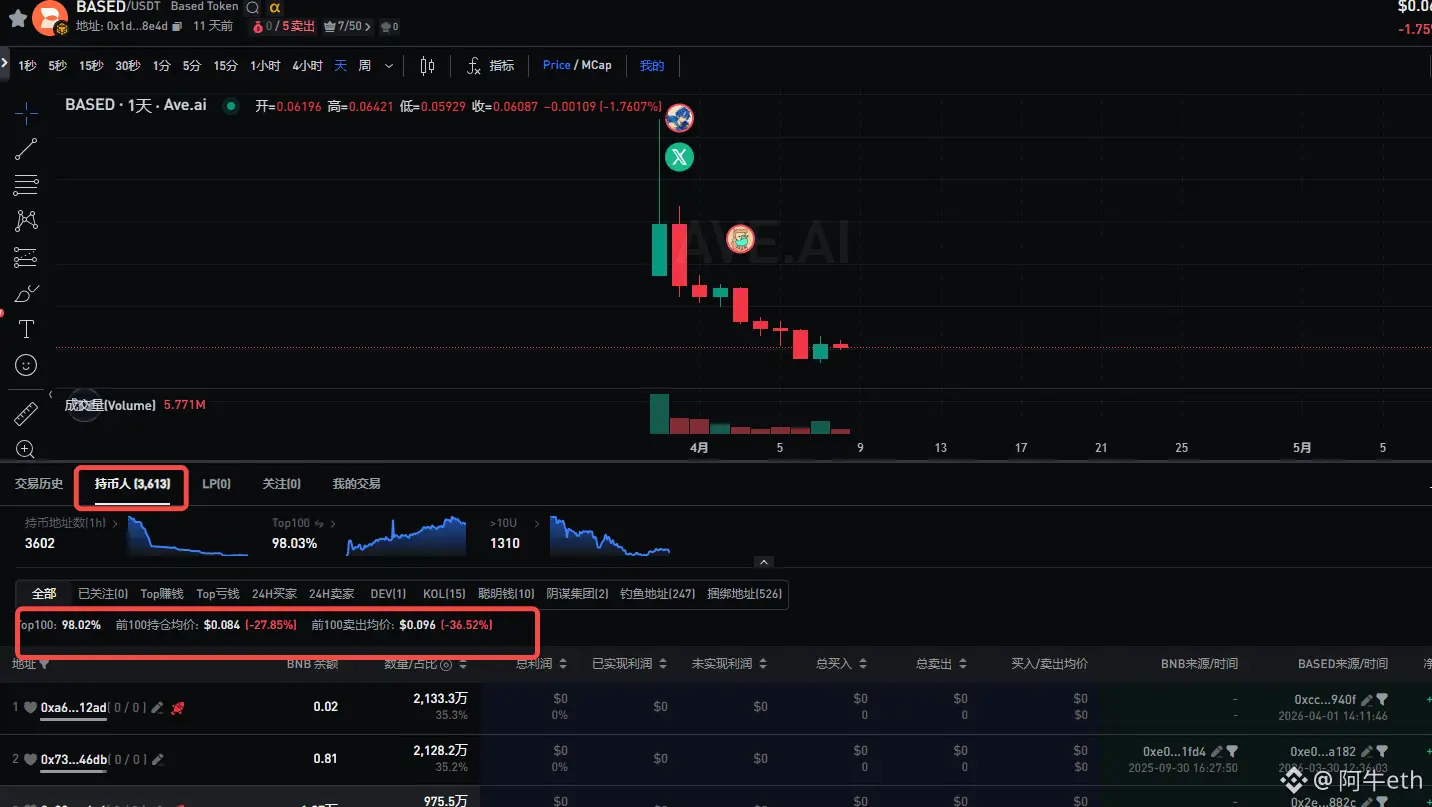Click the heart icon for address 0xa6...12ad
The height and width of the screenshot is (807, 1432).
[x=31, y=708]
